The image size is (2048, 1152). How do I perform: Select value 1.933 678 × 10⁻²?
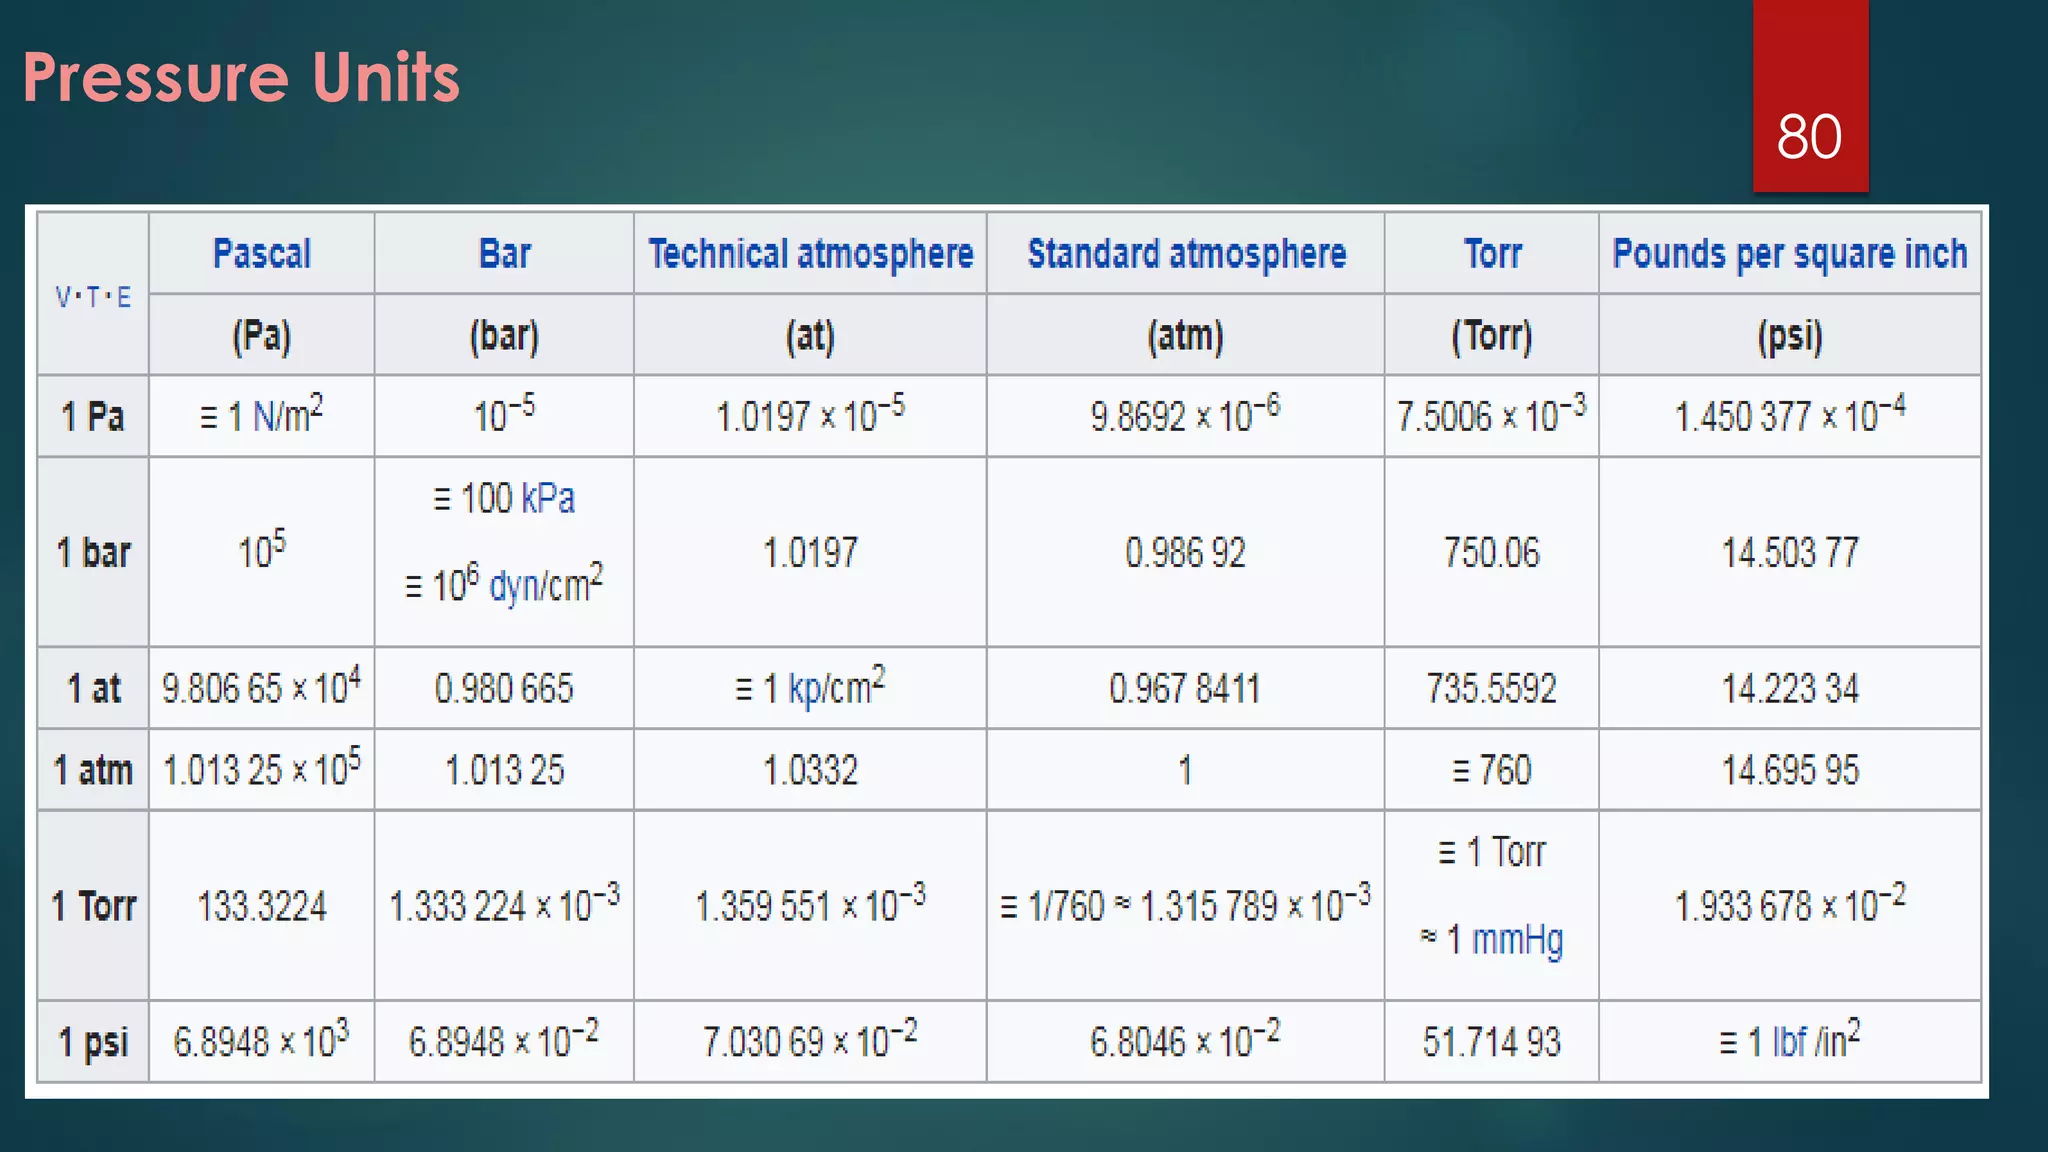click(1790, 904)
